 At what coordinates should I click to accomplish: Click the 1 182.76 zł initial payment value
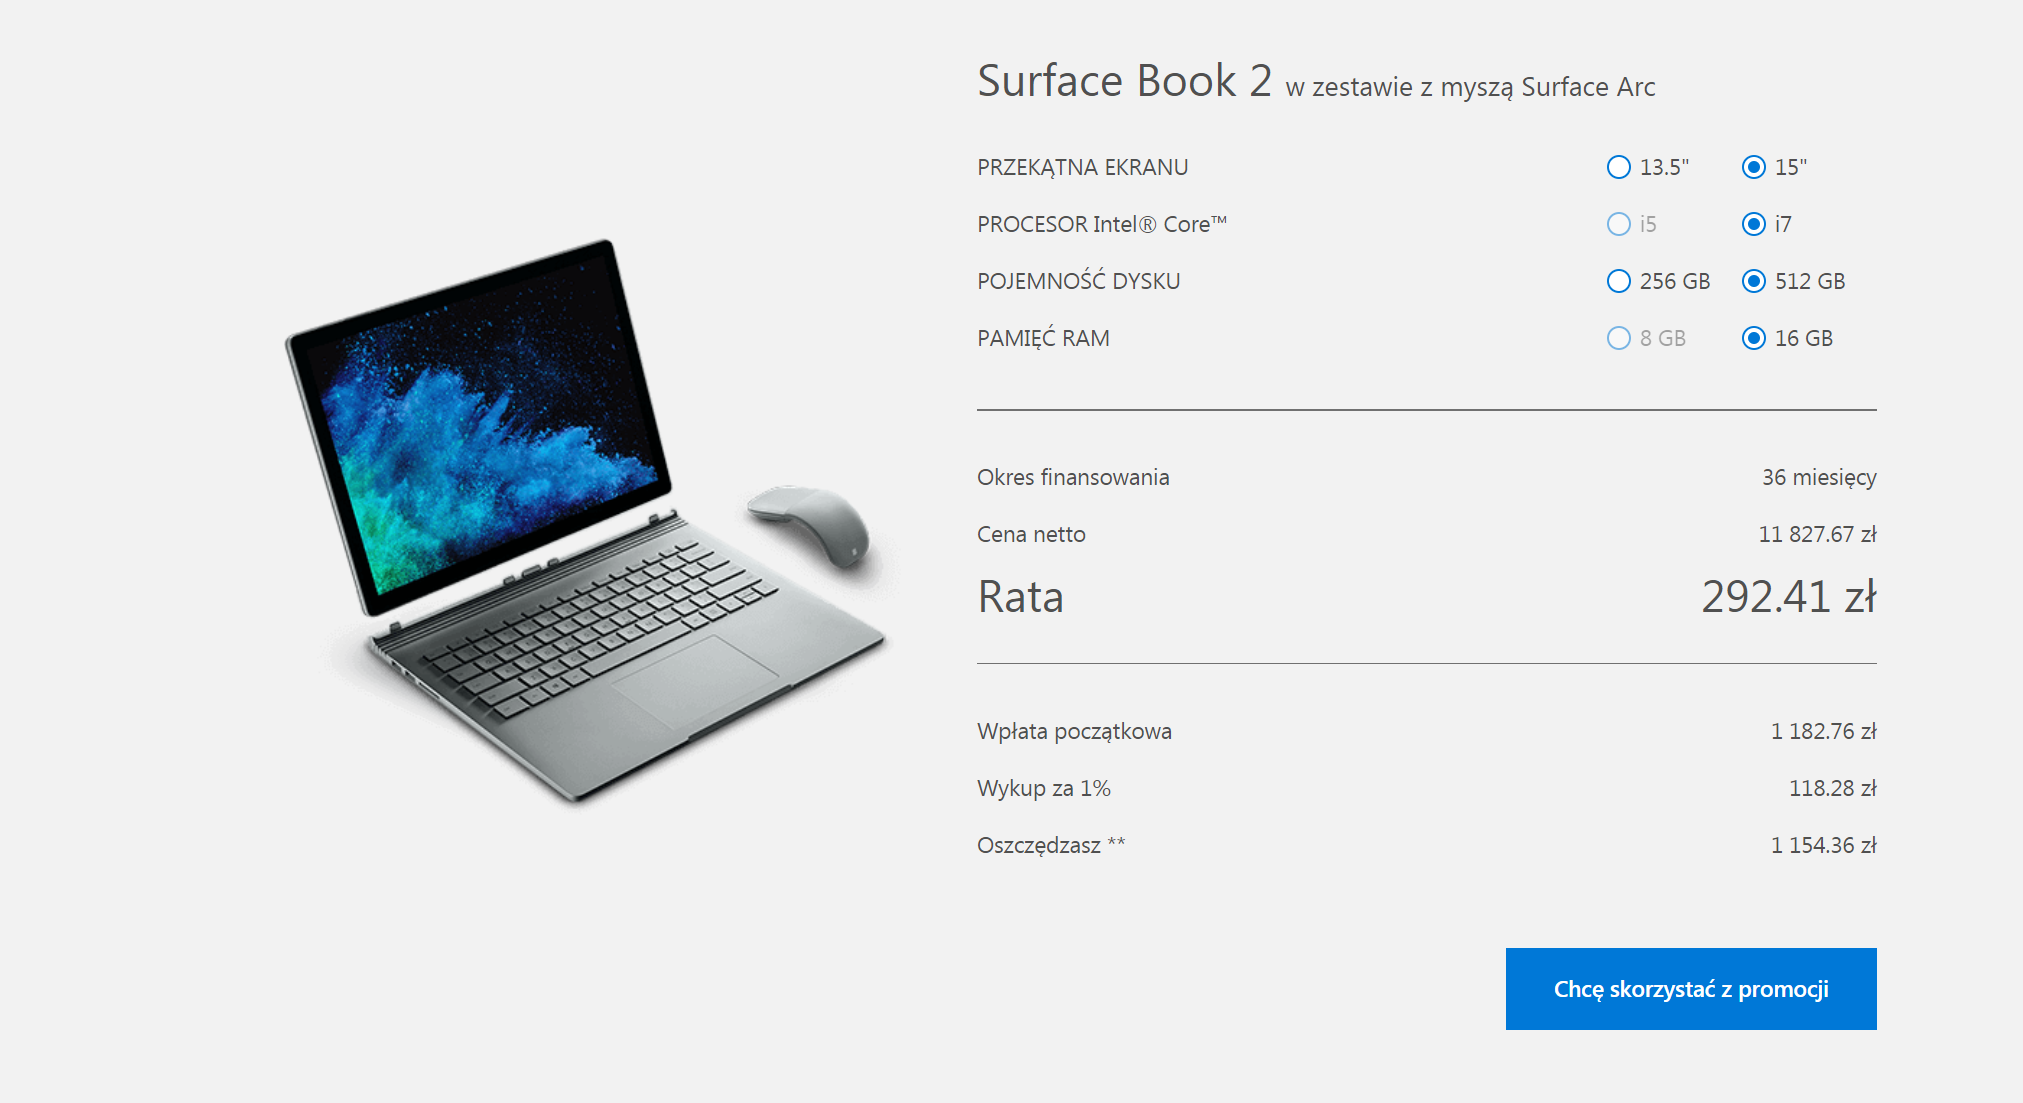(1823, 731)
